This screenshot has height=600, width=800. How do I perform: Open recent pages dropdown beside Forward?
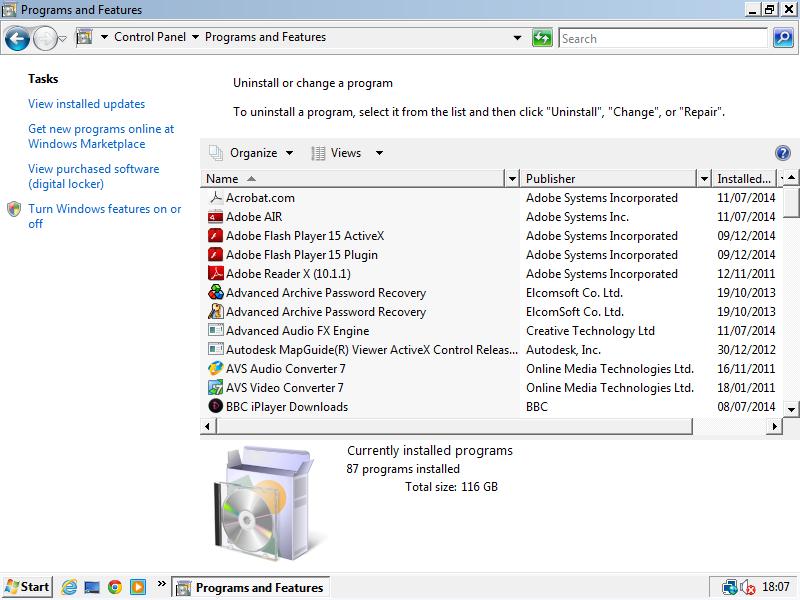click(x=63, y=38)
